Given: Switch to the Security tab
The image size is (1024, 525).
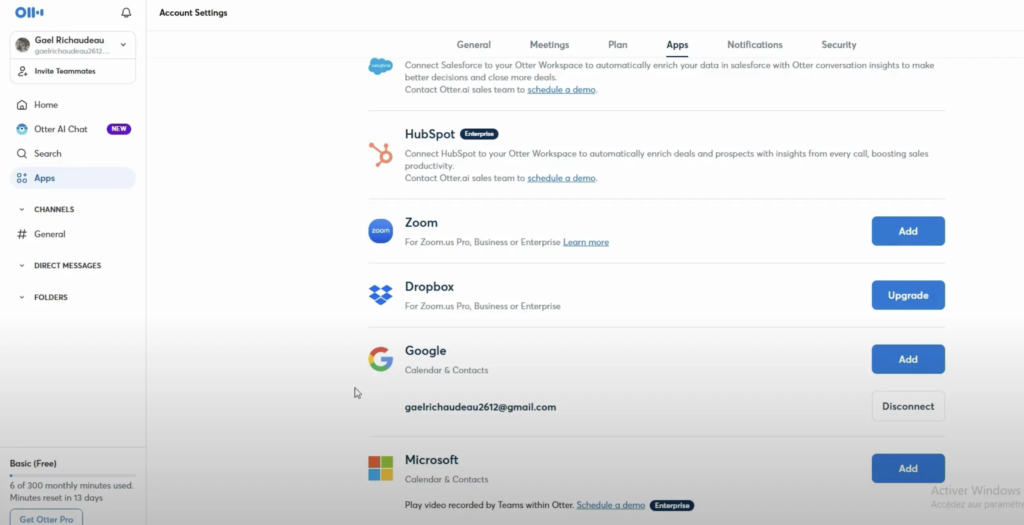Looking at the screenshot, I should [839, 44].
